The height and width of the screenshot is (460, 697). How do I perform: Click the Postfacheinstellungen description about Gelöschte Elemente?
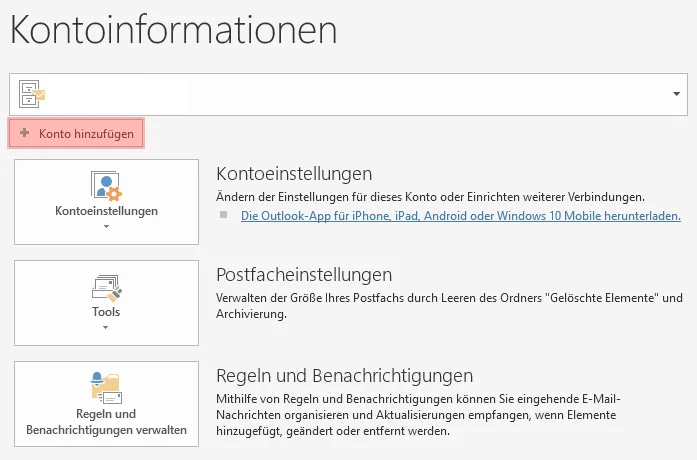pos(449,306)
